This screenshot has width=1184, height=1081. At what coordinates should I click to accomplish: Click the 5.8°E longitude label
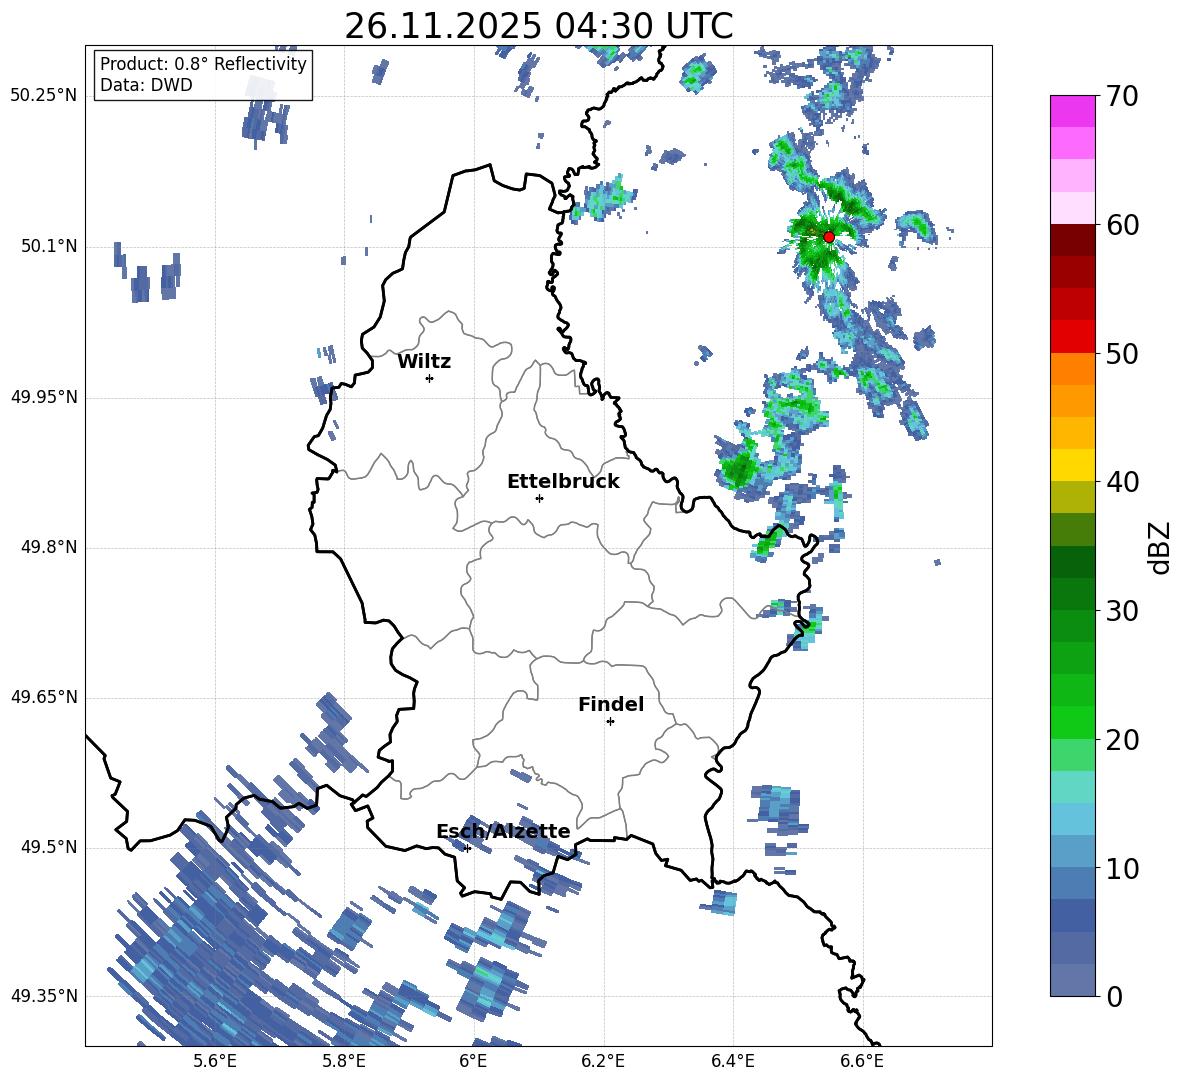click(x=344, y=1061)
